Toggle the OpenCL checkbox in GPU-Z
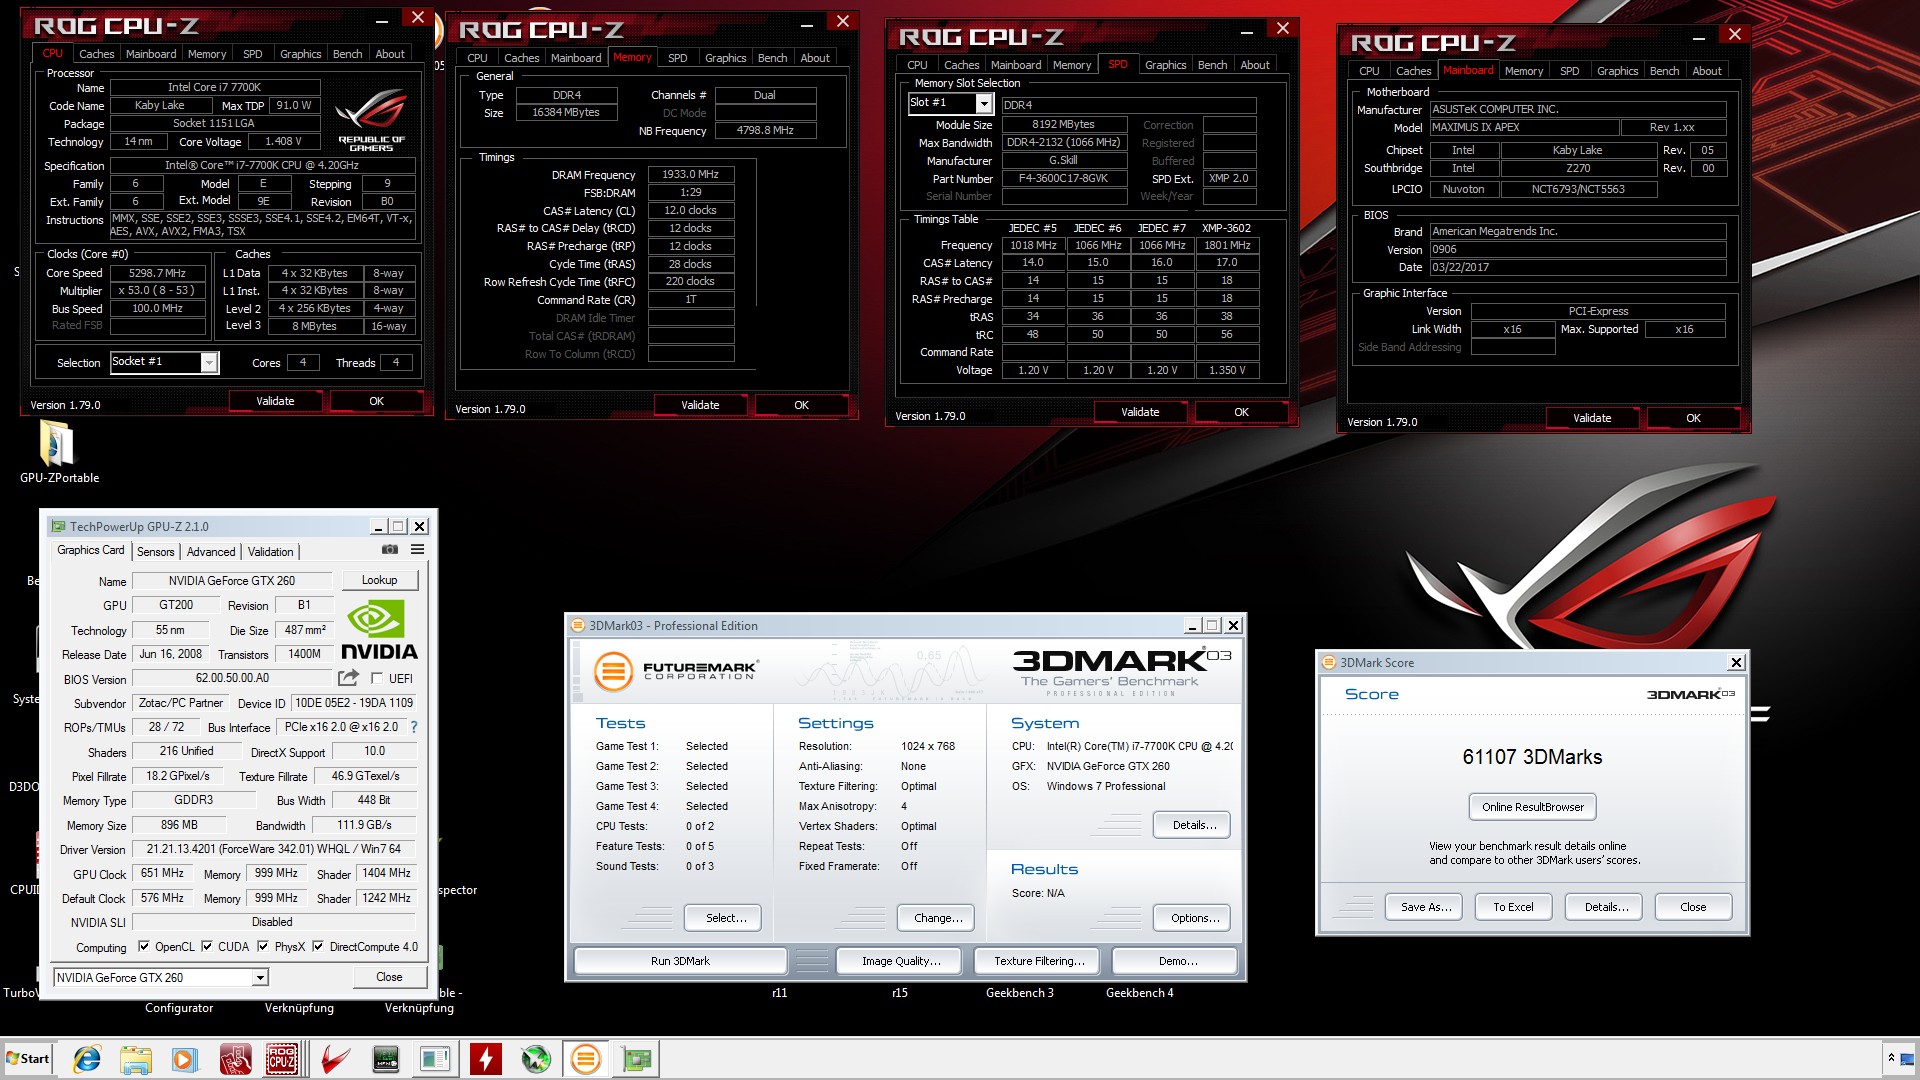The image size is (1920, 1080). click(144, 947)
